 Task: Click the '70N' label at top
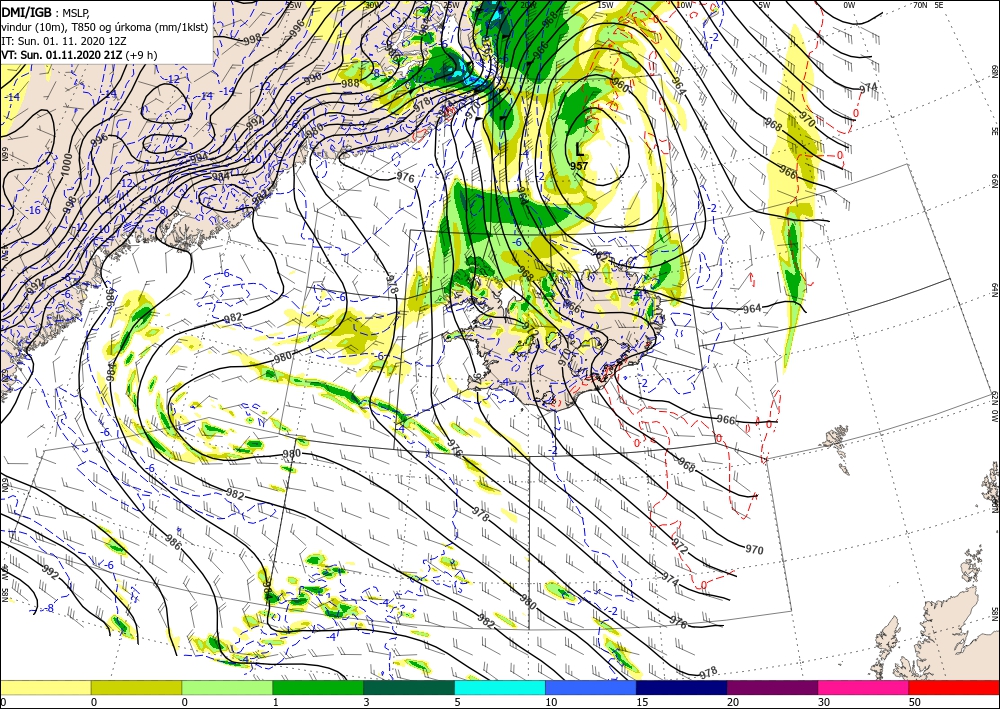tap(920, 5)
